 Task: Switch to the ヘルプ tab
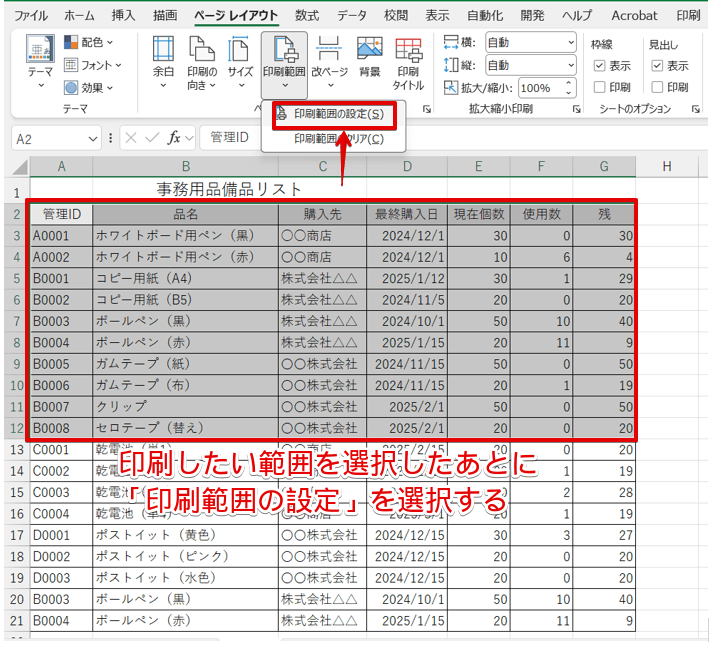click(577, 16)
